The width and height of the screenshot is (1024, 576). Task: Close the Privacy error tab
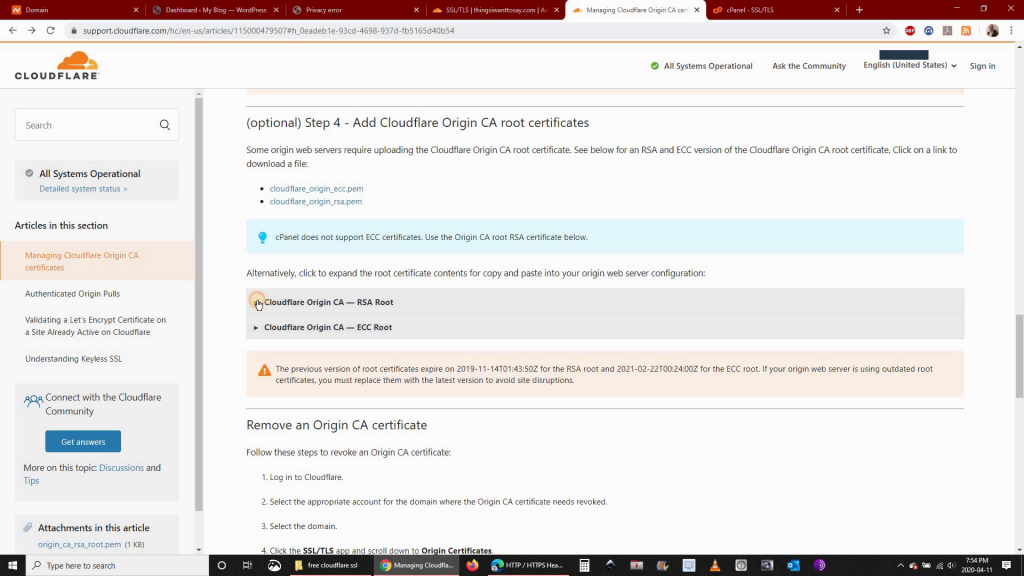coord(416,10)
